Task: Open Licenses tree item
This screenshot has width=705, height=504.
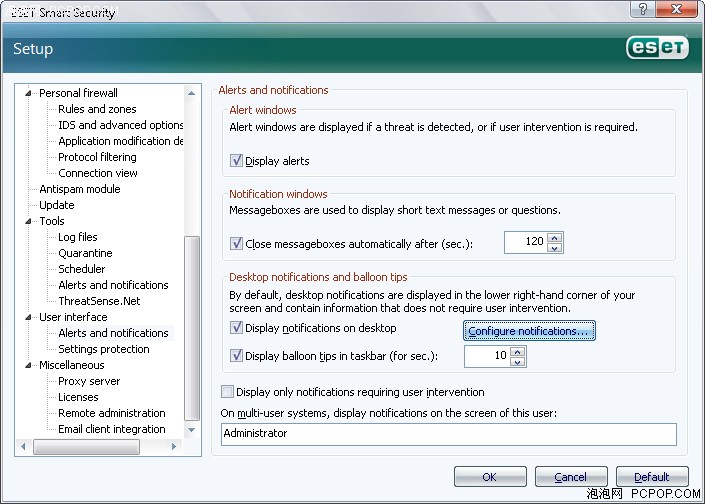Action: 78,397
